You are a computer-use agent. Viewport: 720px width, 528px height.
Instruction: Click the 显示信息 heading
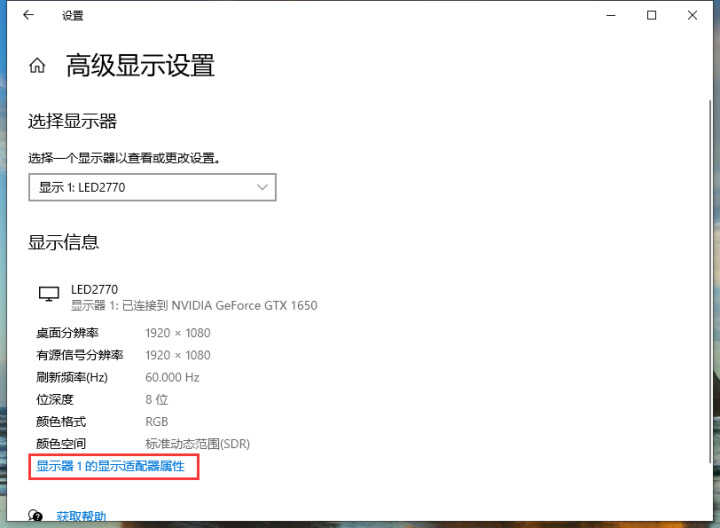pos(63,242)
